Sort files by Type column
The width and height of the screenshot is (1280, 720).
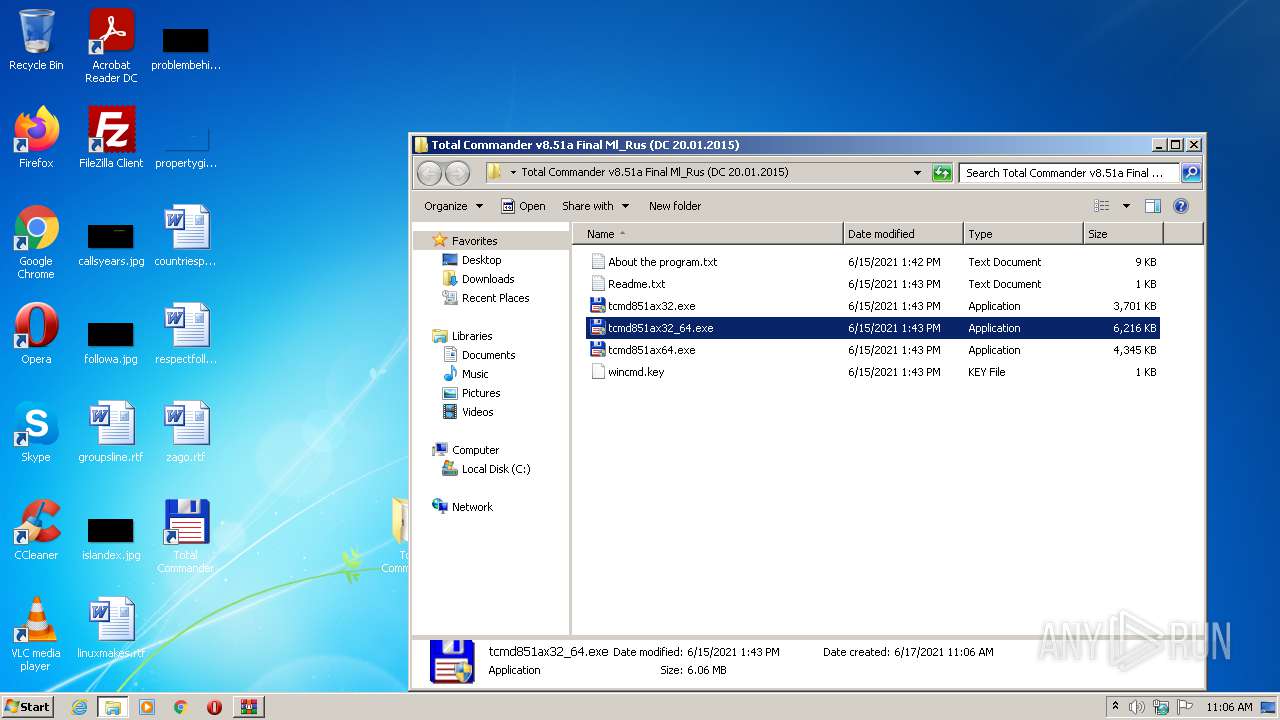pos(1023,234)
